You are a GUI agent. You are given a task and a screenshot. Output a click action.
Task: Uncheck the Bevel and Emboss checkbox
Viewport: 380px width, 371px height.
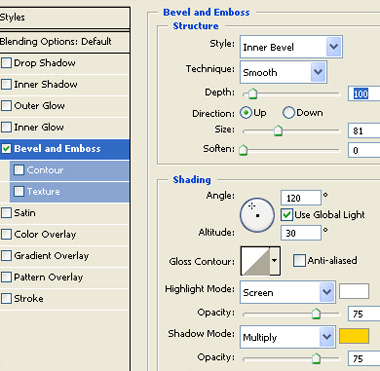[6, 149]
